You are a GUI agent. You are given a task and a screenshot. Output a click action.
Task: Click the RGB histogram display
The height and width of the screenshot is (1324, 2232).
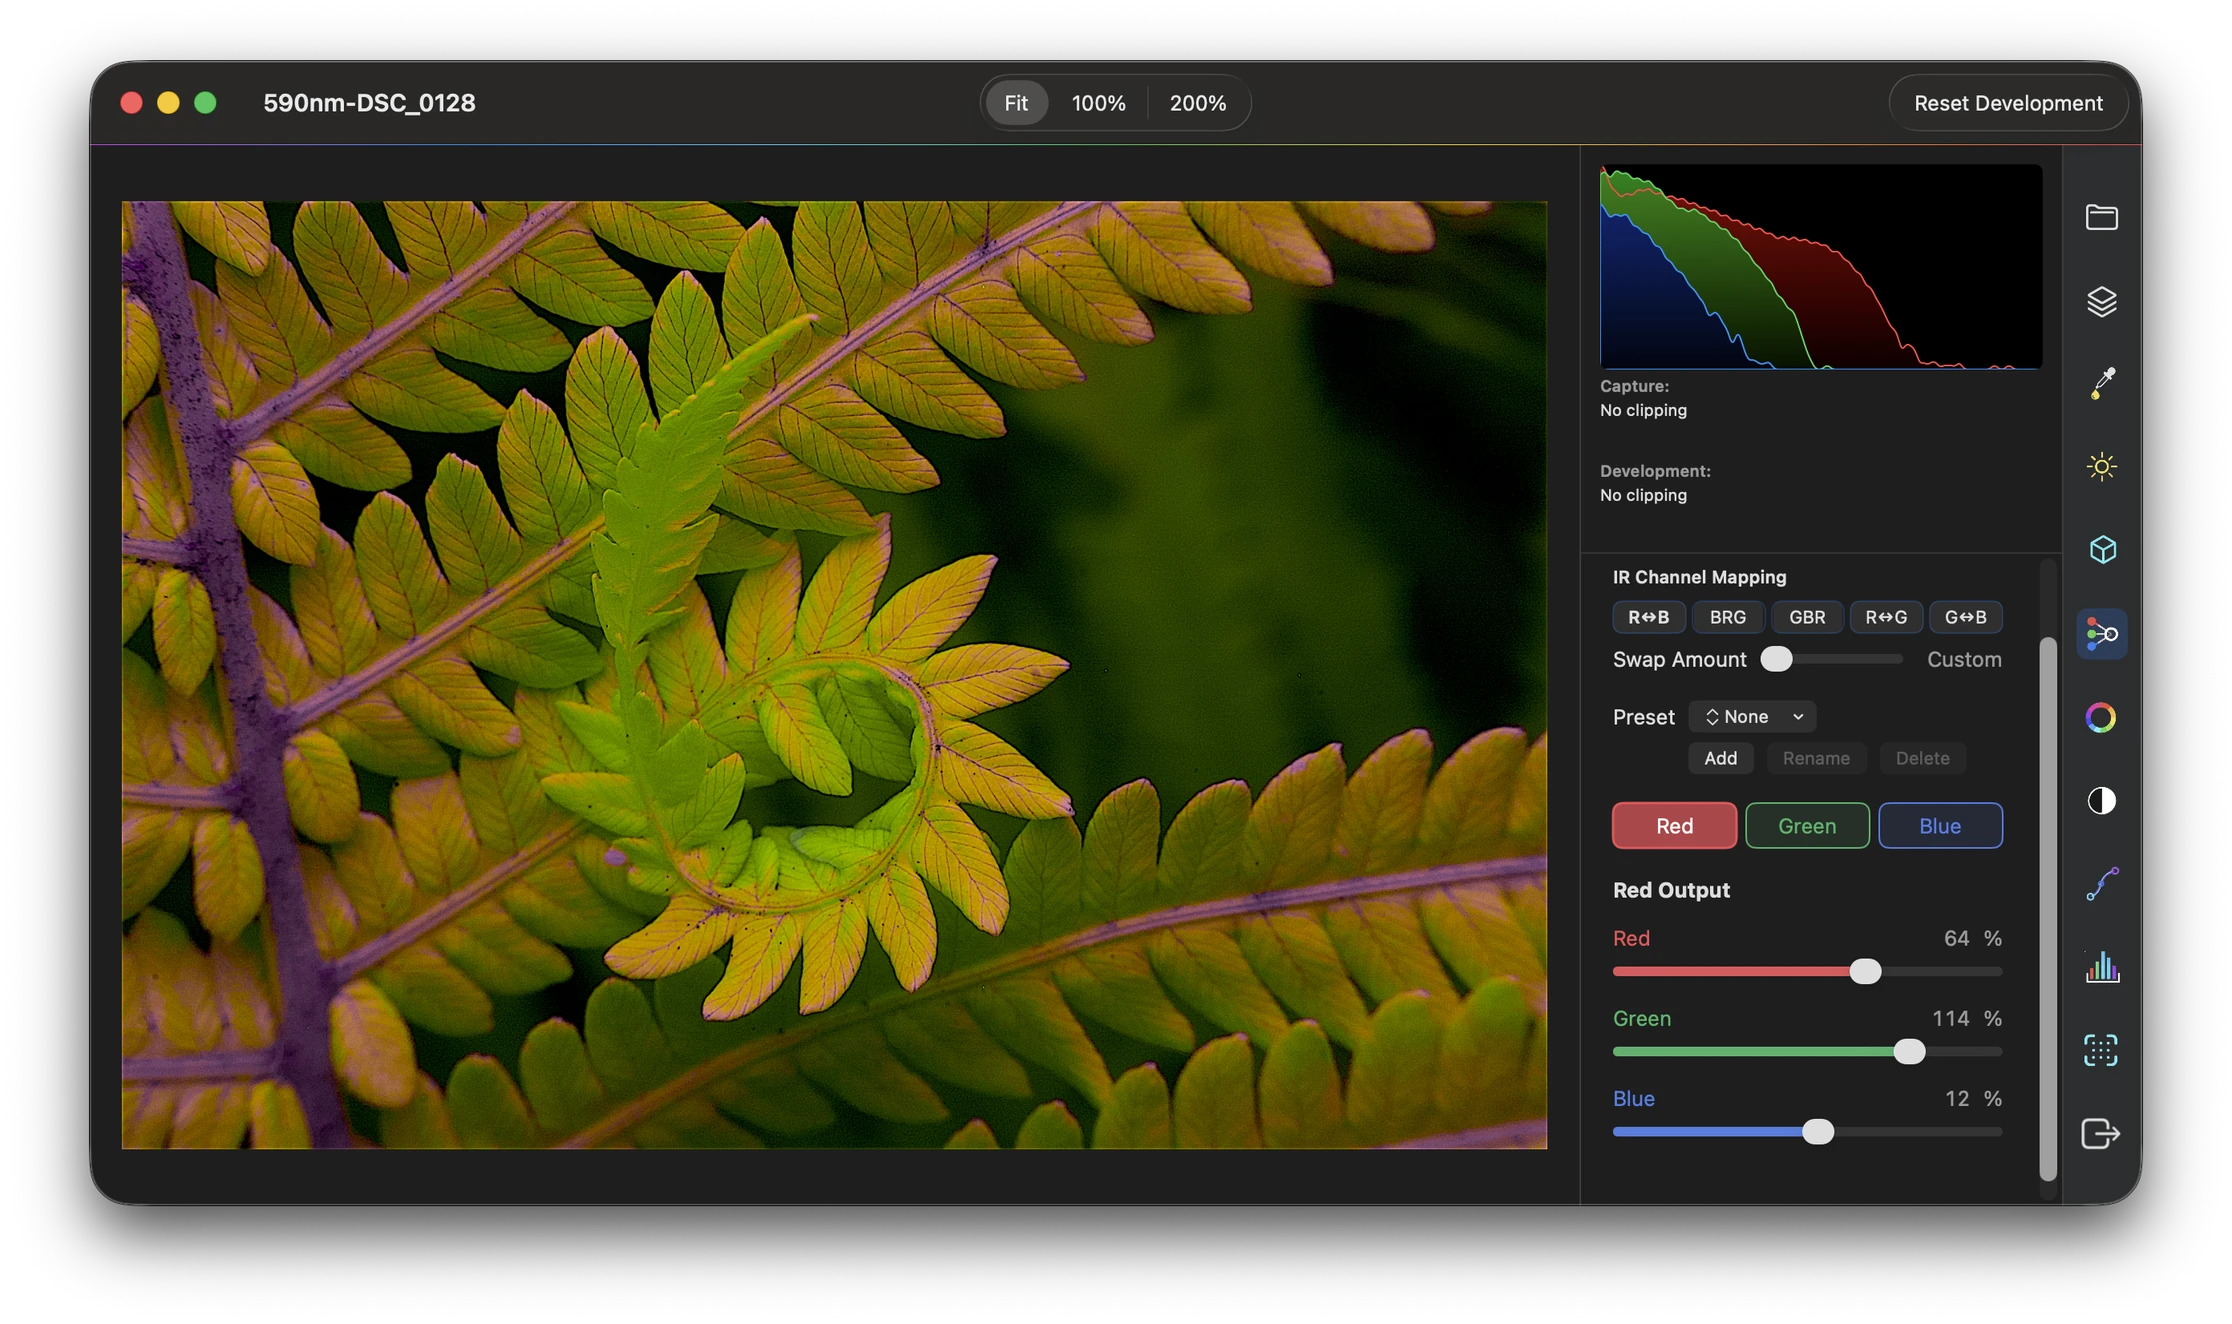1820,267
